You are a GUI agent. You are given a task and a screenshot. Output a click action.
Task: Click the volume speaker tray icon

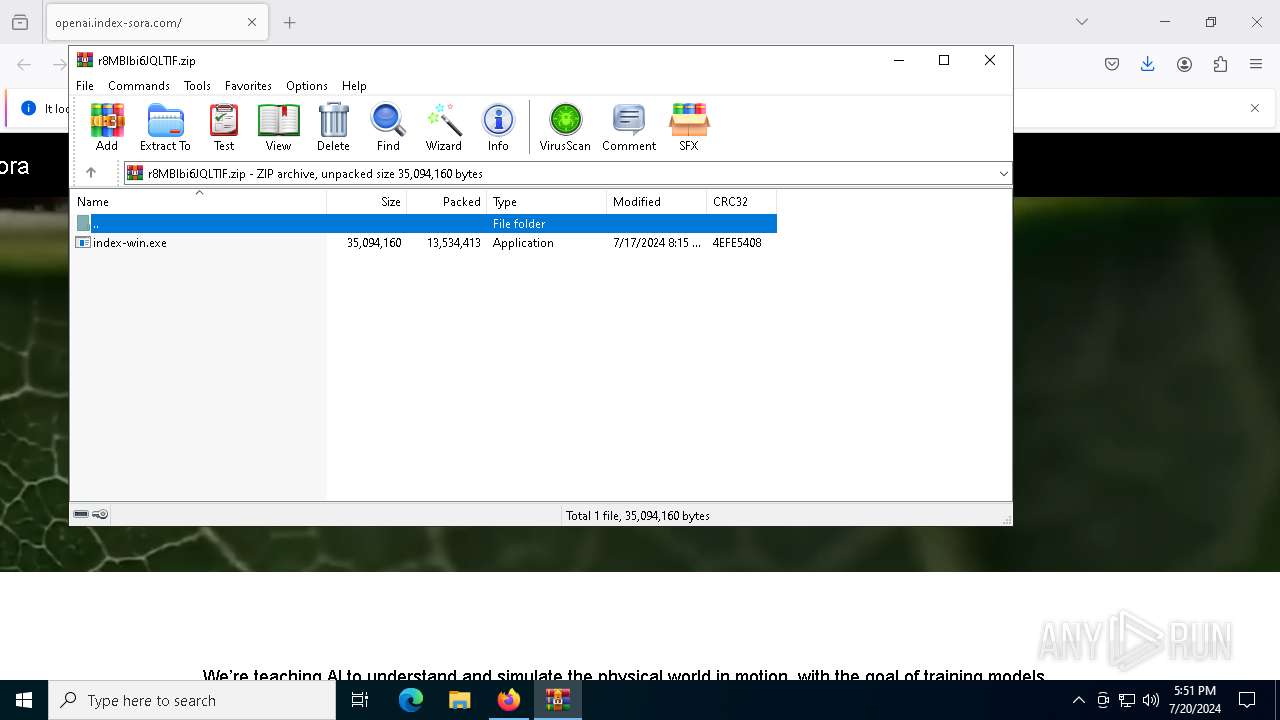click(1151, 700)
